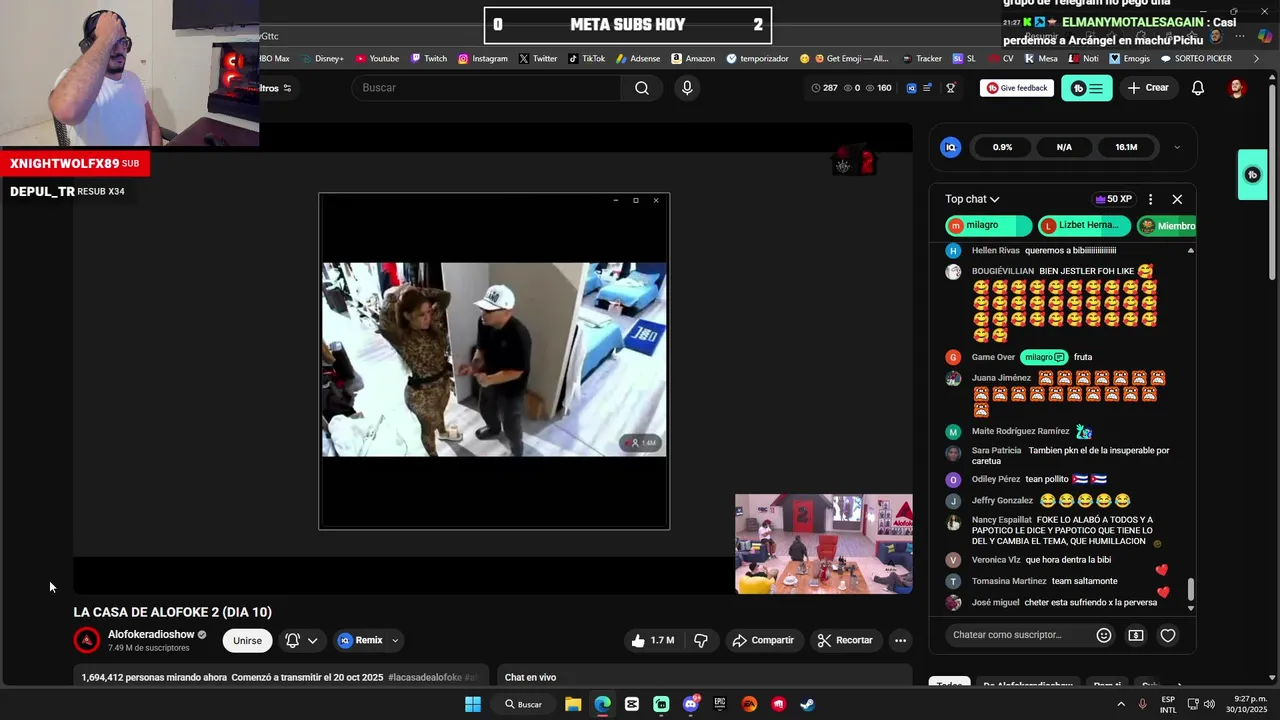1280x720 pixels.
Task: Click Remix button
Action: point(360,640)
